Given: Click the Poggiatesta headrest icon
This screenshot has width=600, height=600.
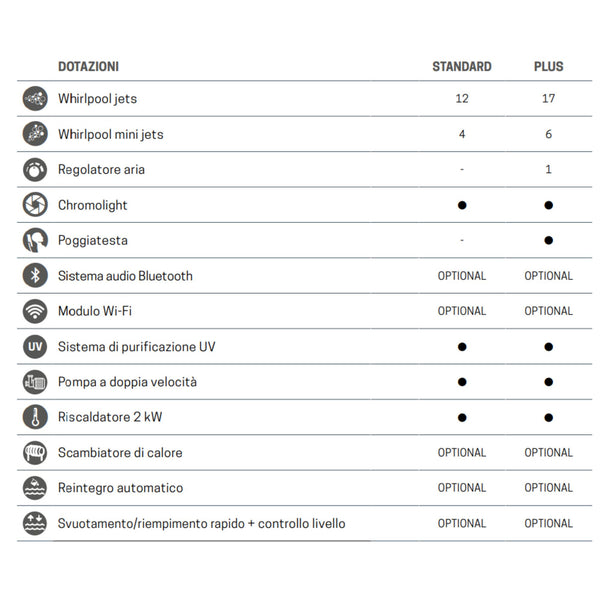Looking at the screenshot, I should pyautogui.click(x=35, y=240).
